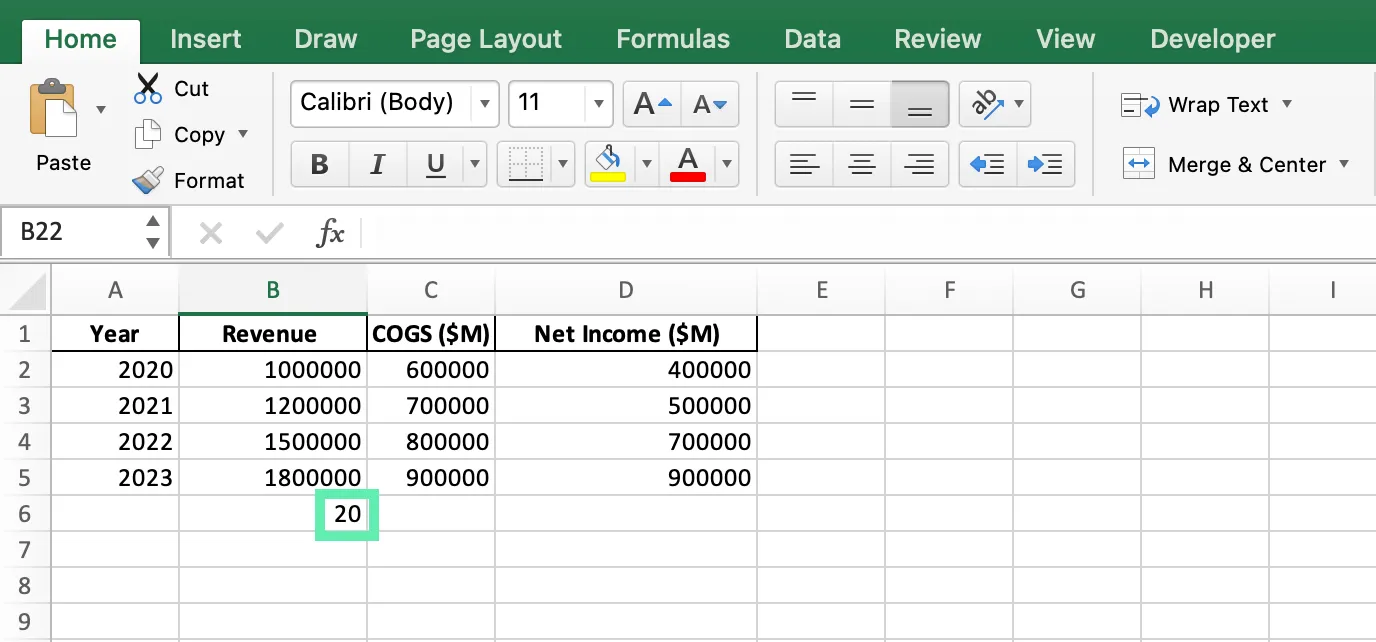Image resolution: width=1376 pixels, height=642 pixels.
Task: Toggle Bold formatting
Action: [320, 164]
